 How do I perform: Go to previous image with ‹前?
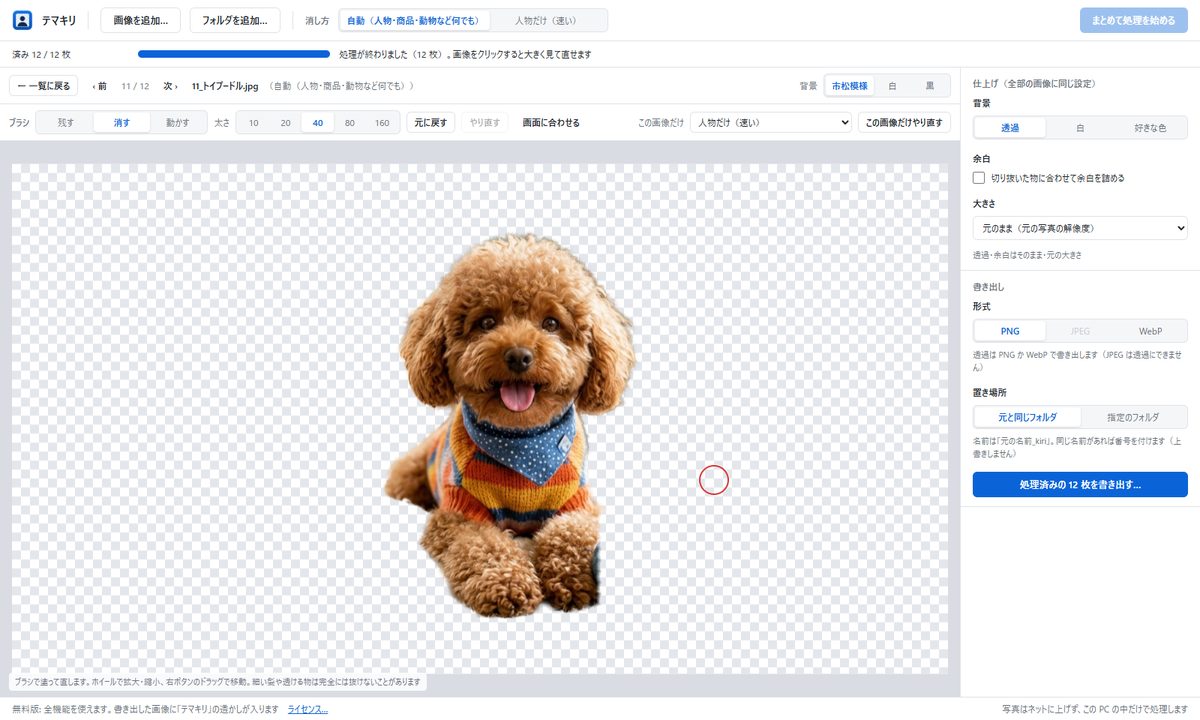point(99,86)
